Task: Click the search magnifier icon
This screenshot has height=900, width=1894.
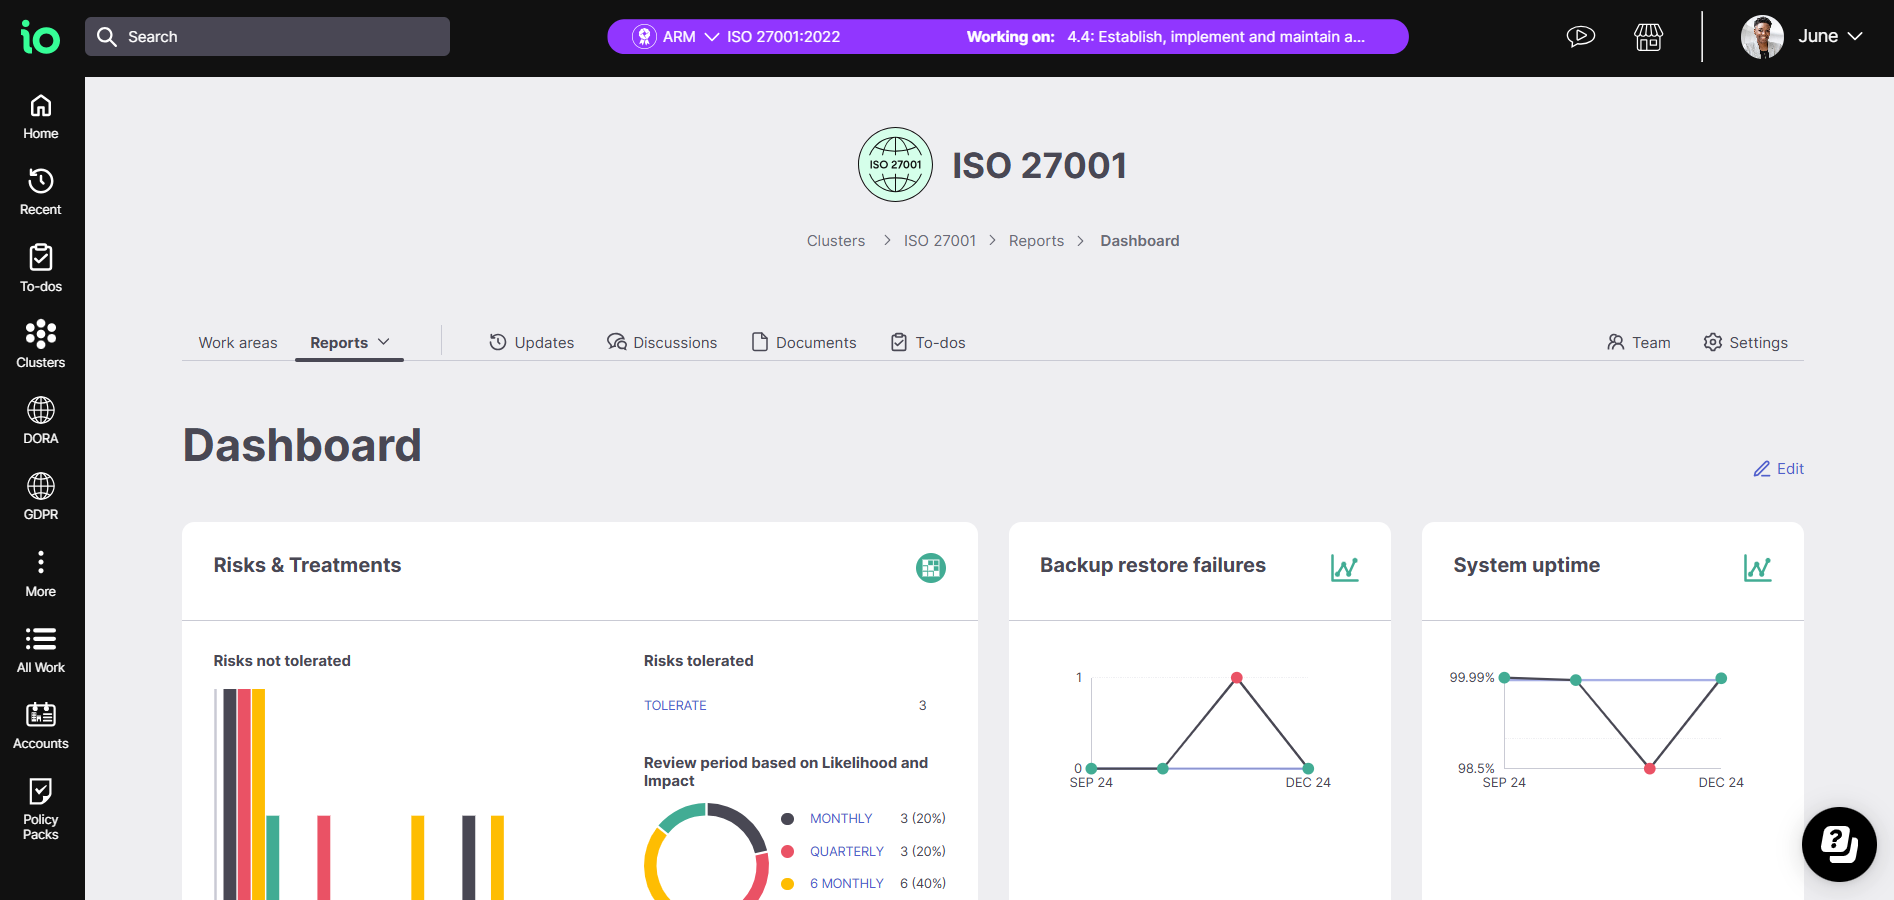Action: [x=107, y=37]
